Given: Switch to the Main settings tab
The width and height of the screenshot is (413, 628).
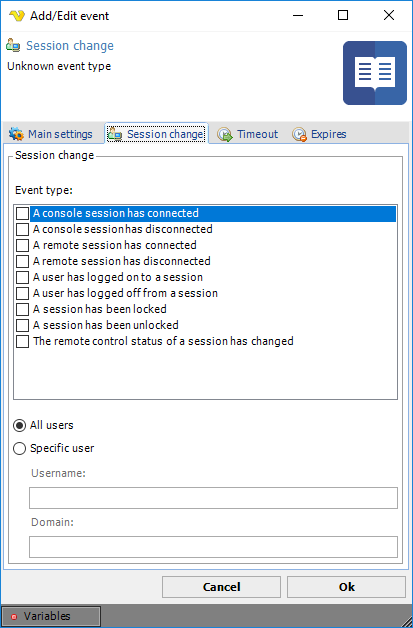Looking at the screenshot, I should point(50,134).
